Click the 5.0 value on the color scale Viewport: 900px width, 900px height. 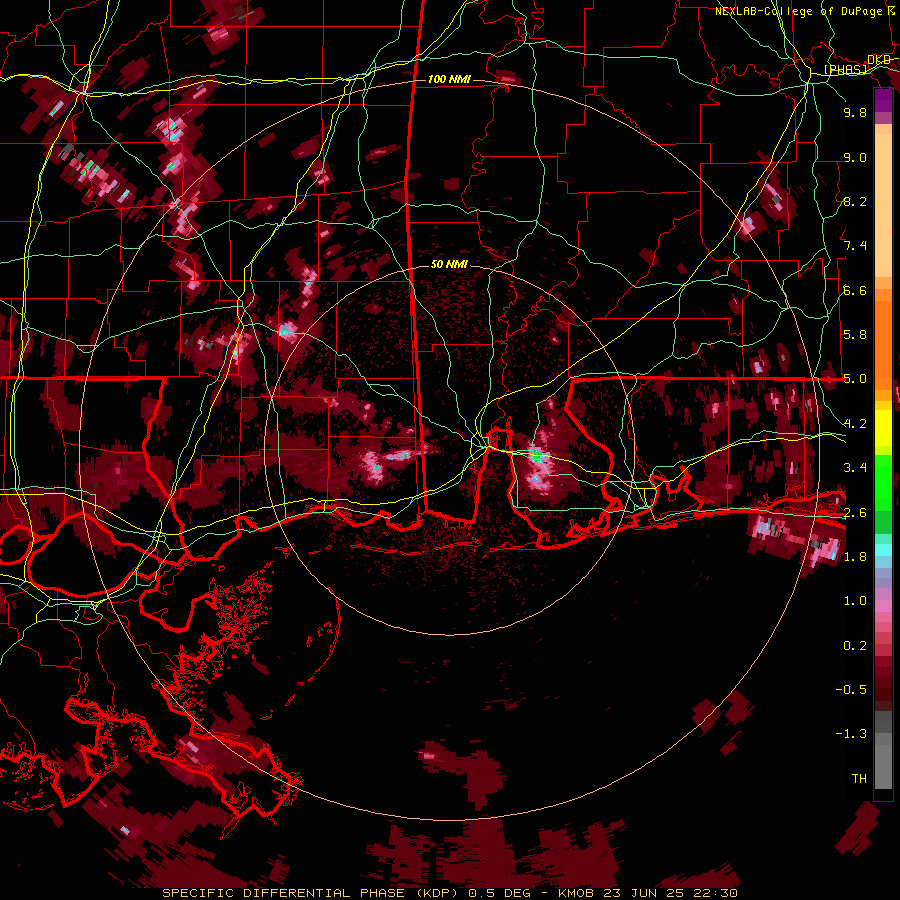click(x=855, y=379)
